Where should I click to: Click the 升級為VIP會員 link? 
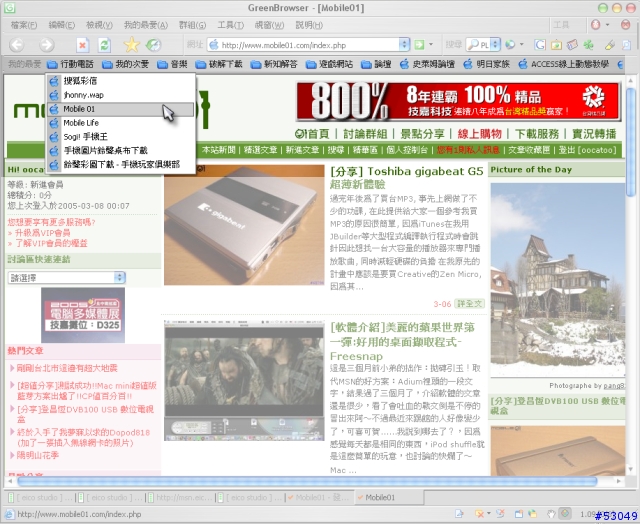42,233
